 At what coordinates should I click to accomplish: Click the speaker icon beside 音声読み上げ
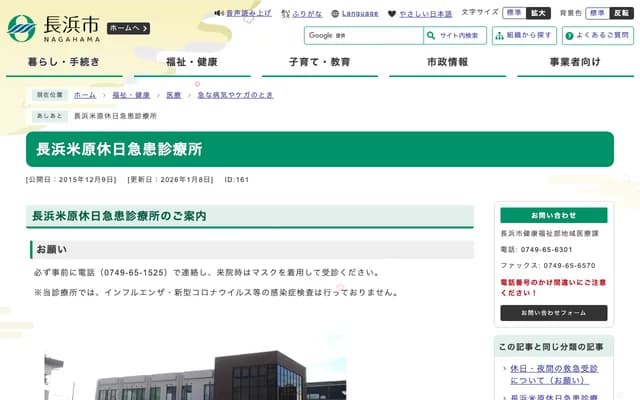219,13
